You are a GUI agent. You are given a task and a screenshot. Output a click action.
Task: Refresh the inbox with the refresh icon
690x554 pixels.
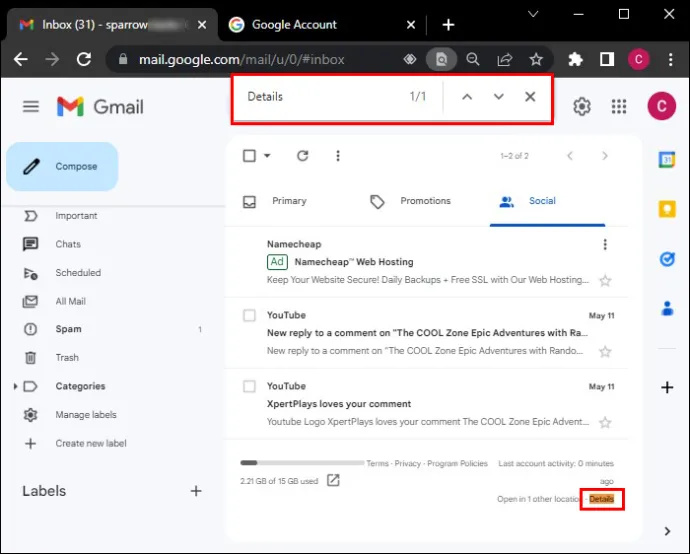tap(302, 156)
